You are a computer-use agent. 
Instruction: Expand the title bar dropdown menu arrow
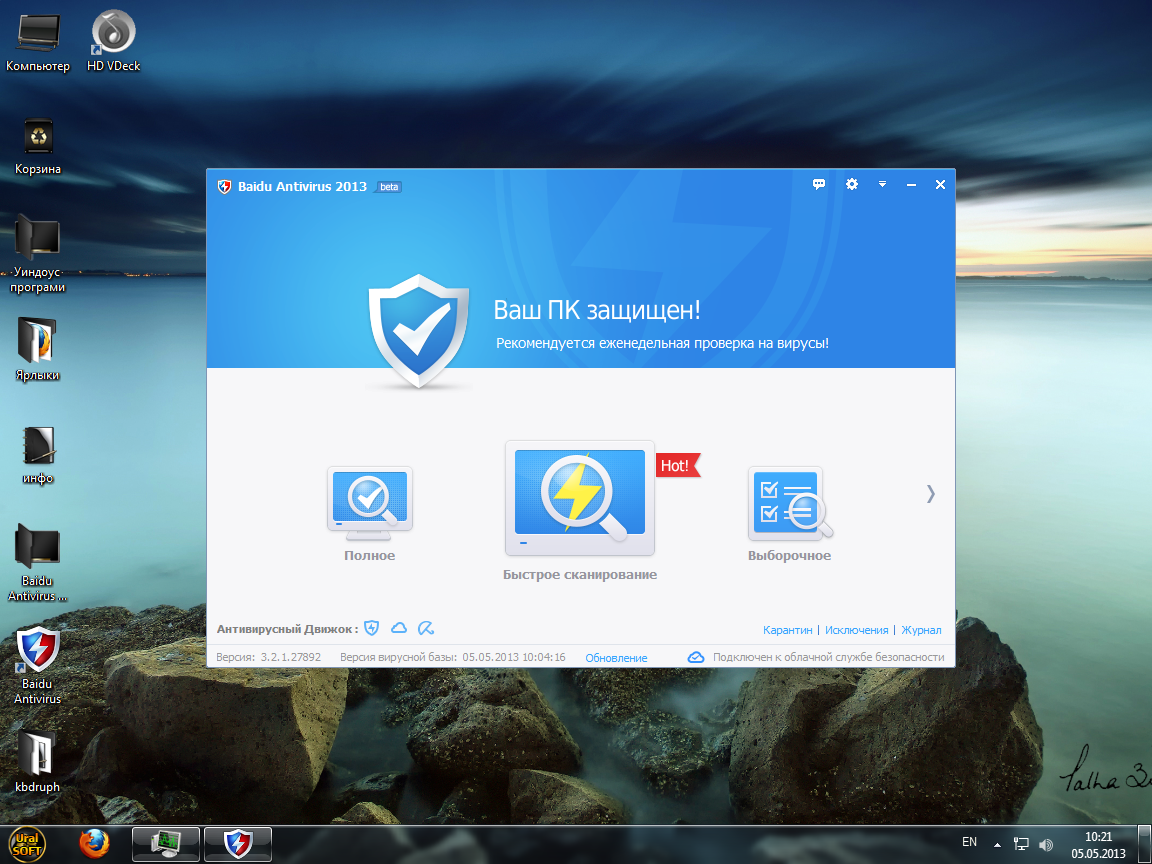(882, 184)
